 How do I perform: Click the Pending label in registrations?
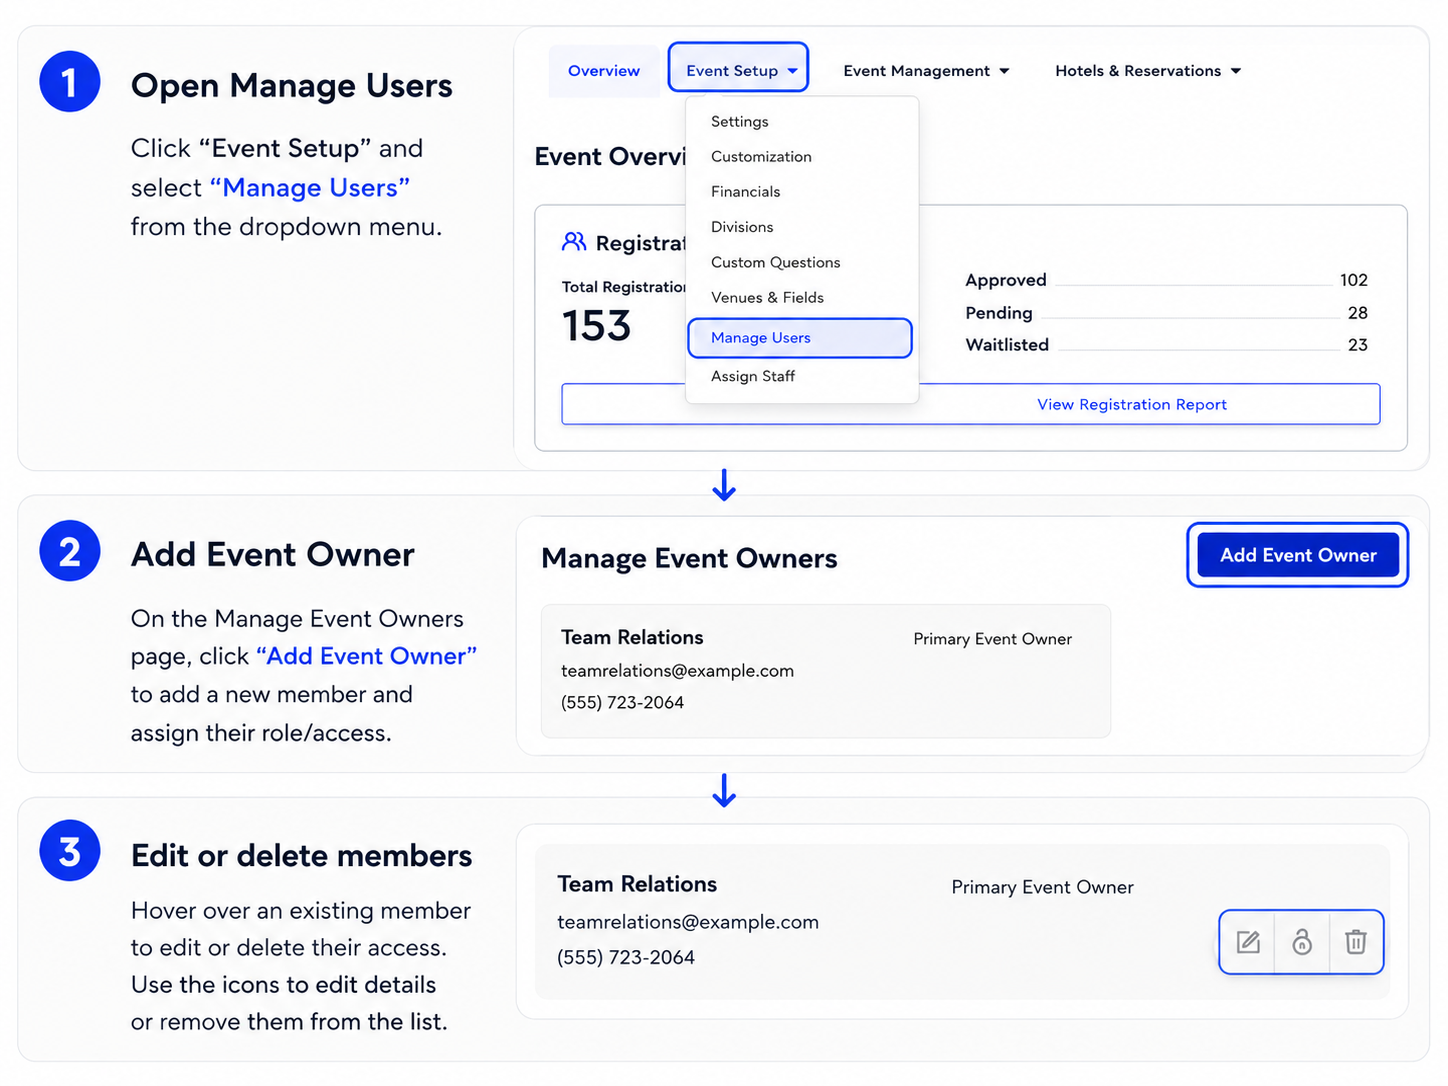pyautogui.click(x=998, y=313)
